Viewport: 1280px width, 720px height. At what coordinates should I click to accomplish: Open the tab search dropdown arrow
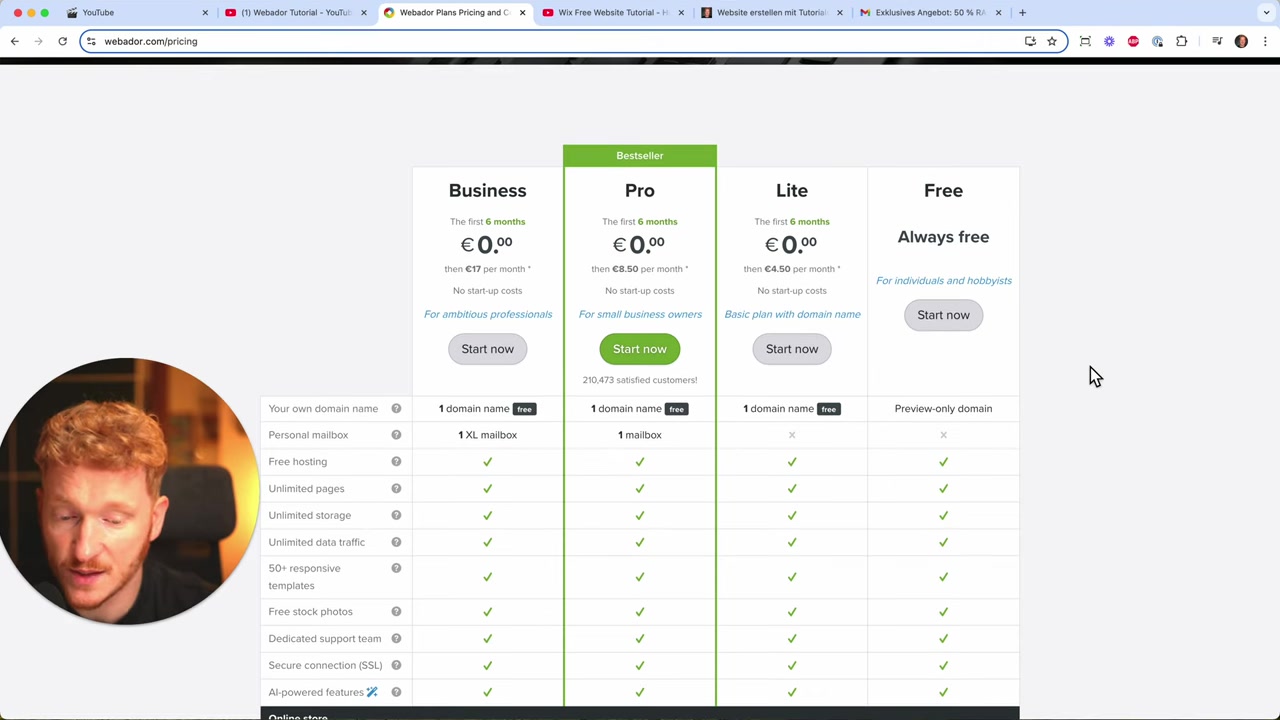coord(1266,13)
